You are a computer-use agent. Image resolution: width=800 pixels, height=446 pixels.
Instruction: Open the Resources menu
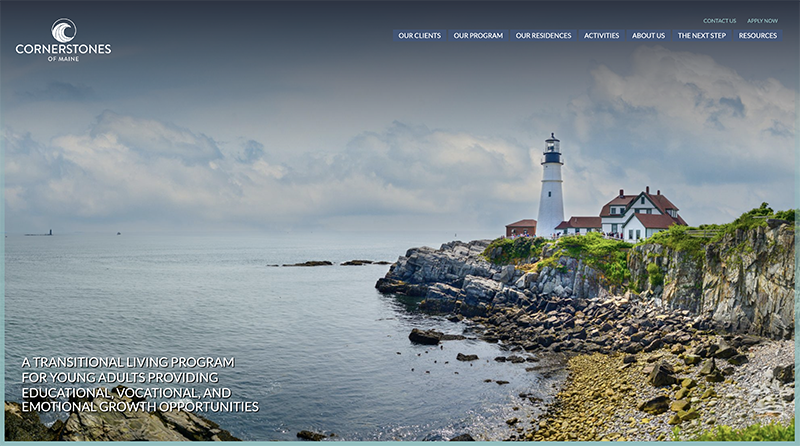(758, 35)
